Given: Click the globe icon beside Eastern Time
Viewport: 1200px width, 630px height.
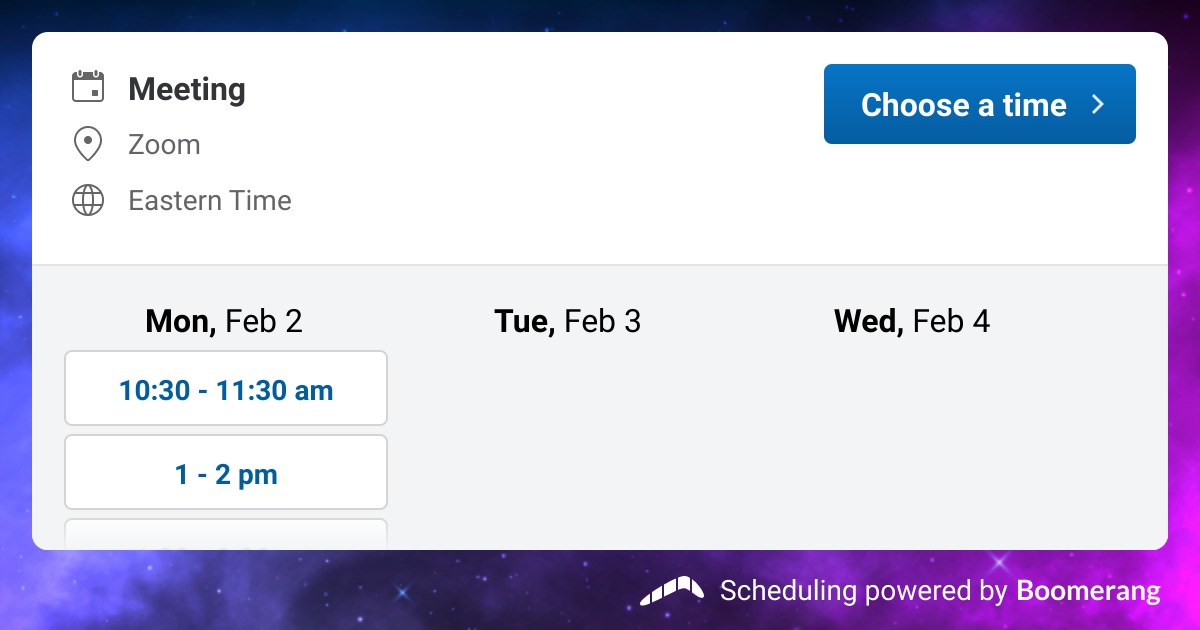Looking at the screenshot, I should [88, 200].
